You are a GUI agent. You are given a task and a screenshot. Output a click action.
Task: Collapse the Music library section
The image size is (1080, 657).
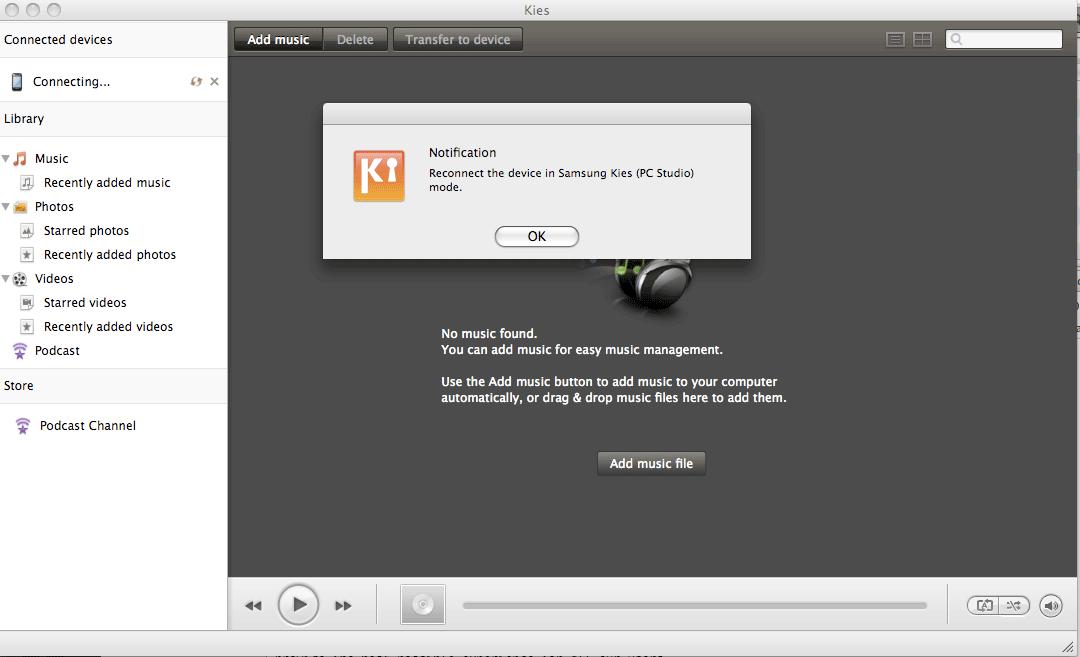pos(6,159)
